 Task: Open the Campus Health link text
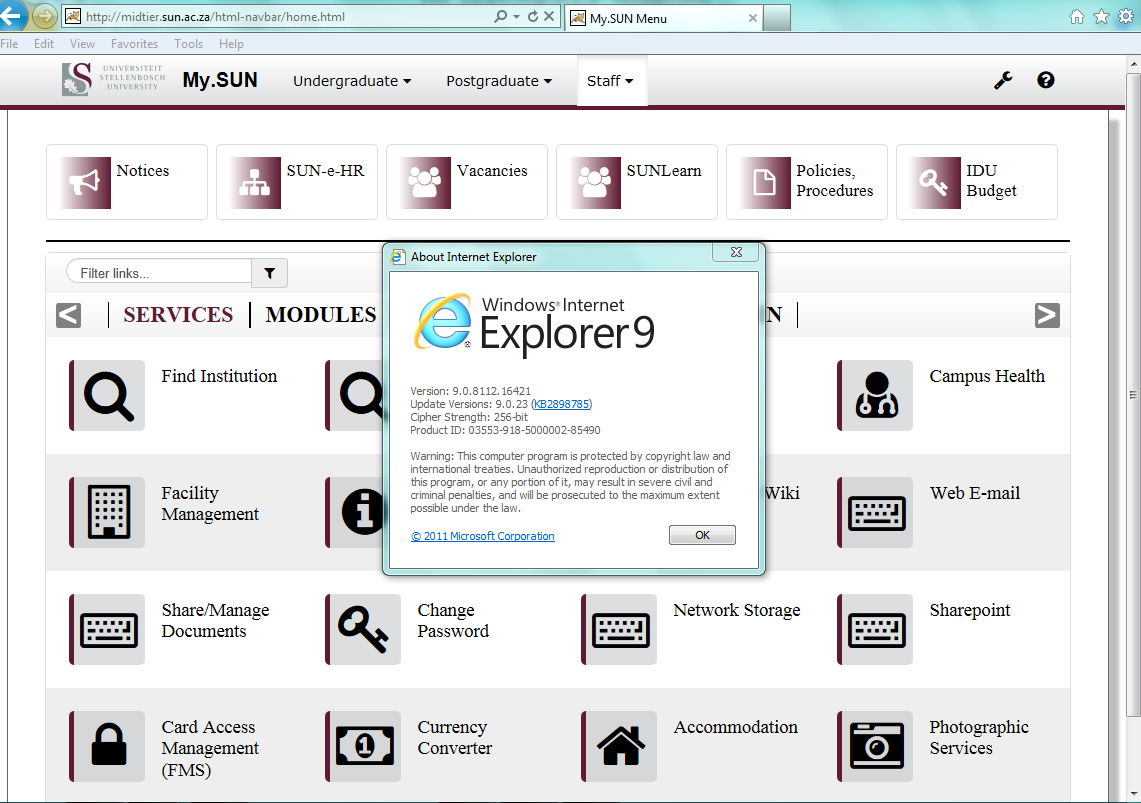pyautogui.click(x=987, y=376)
